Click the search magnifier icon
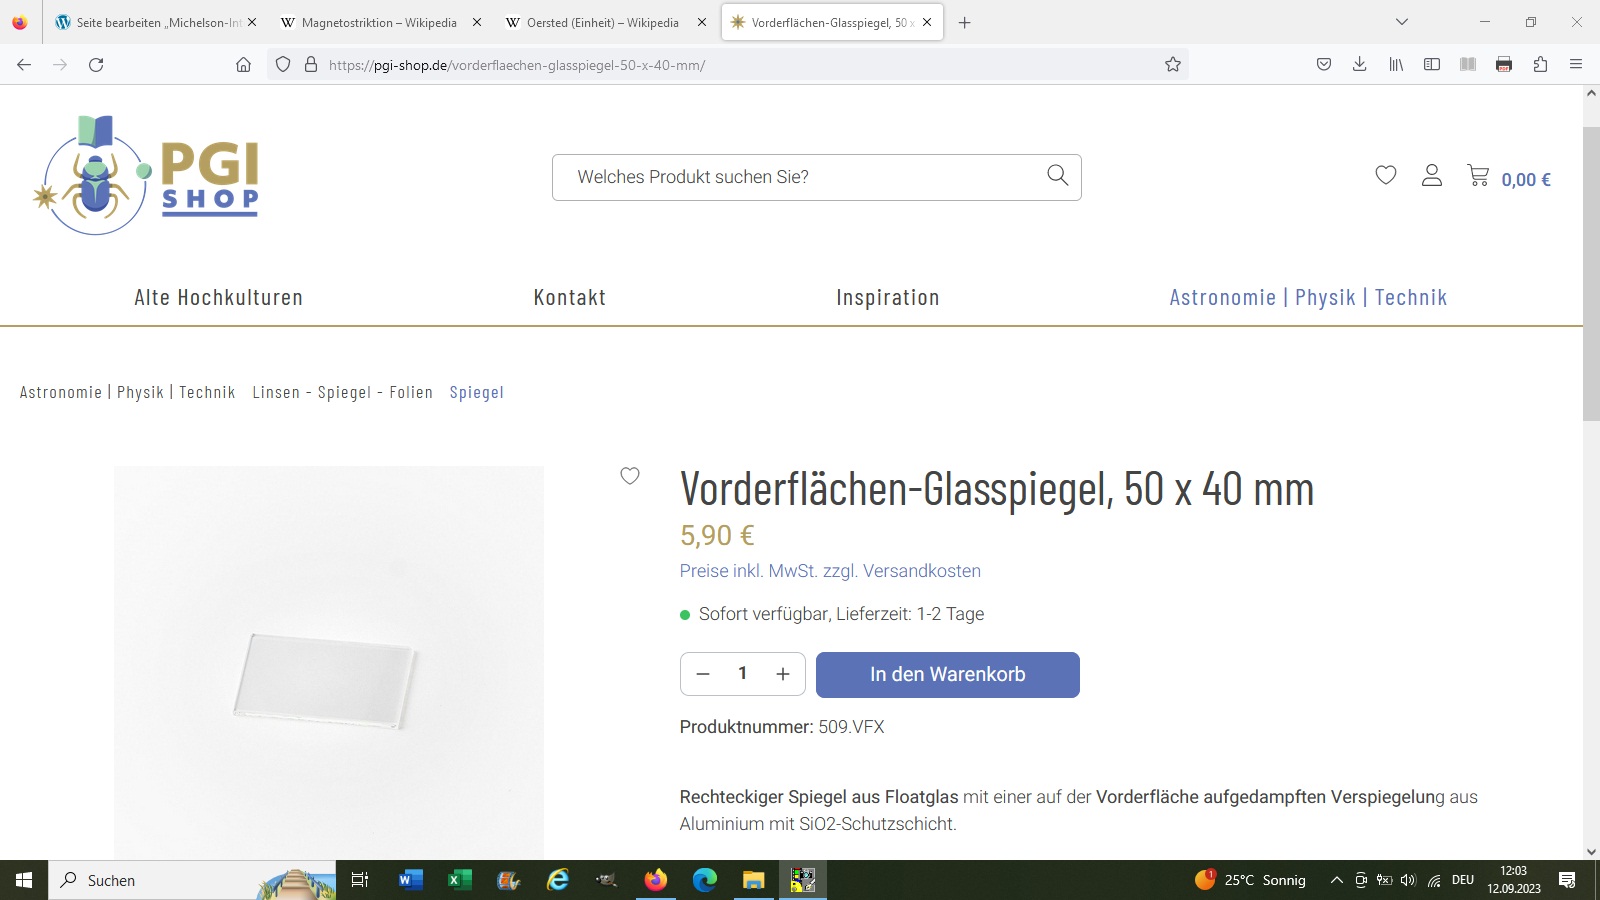1600x900 pixels. (x=1057, y=176)
